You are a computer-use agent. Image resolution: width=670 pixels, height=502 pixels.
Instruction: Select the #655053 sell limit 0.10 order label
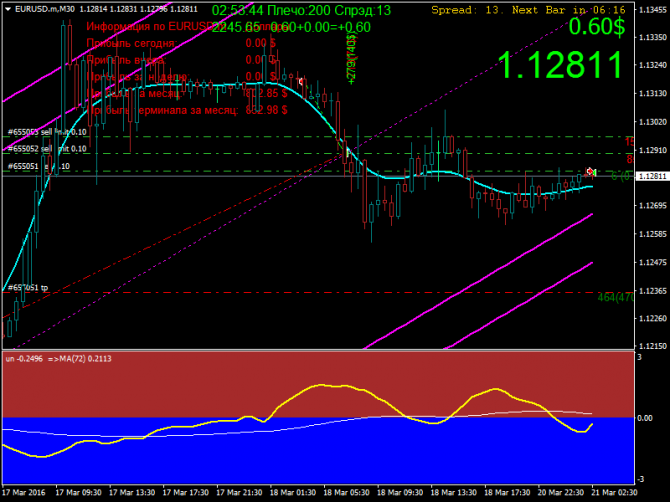[47, 132]
